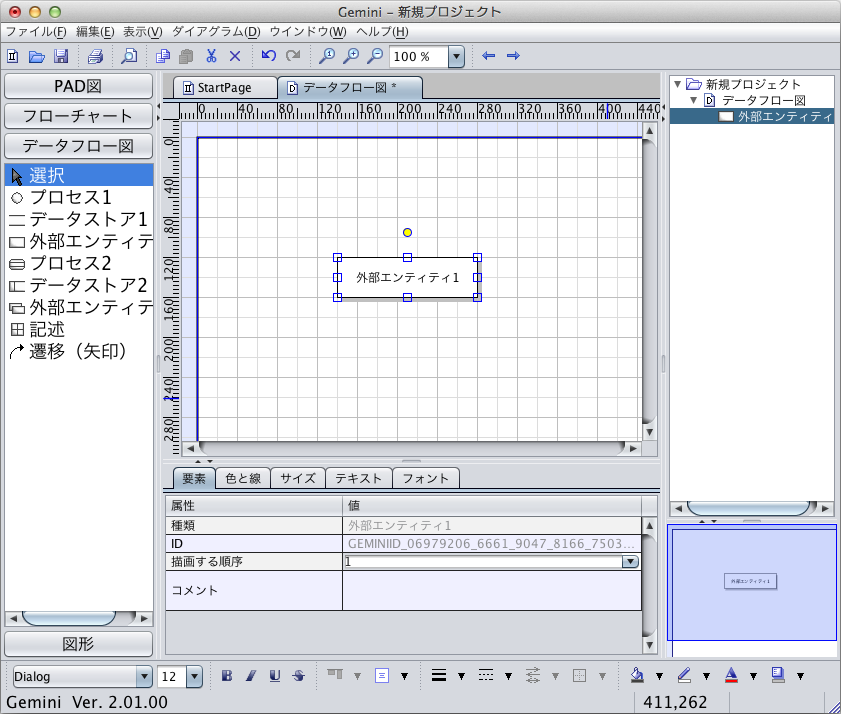Click the データフロー図 palette button
The image size is (841, 714).
pyautogui.click(x=78, y=146)
